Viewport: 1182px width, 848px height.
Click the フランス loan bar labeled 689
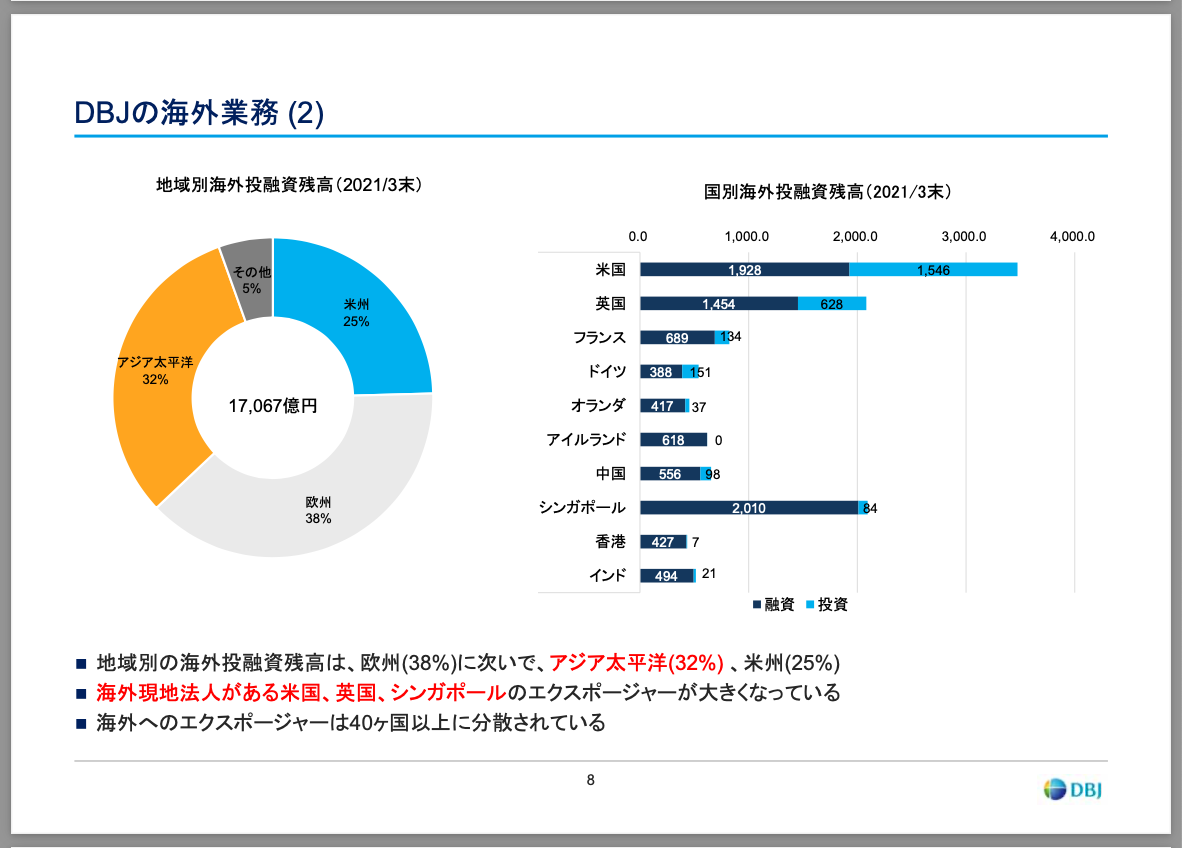click(x=678, y=338)
